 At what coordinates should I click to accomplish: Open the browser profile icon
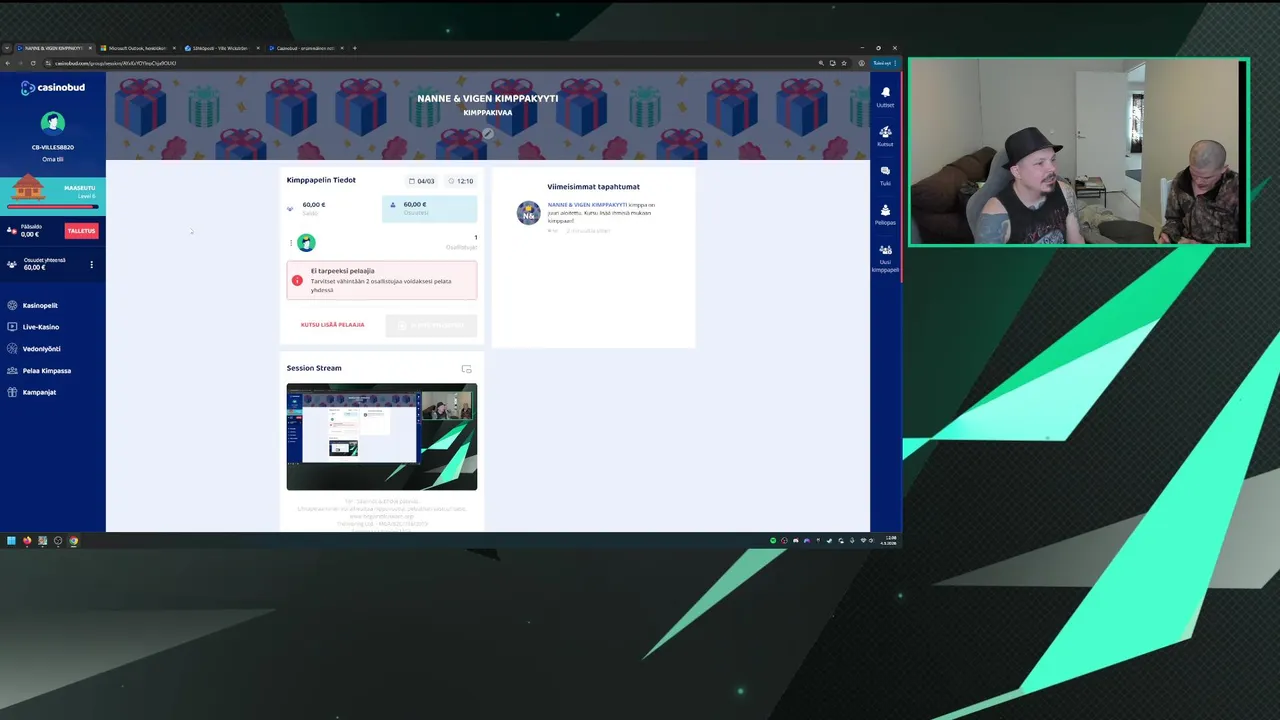(x=861, y=63)
